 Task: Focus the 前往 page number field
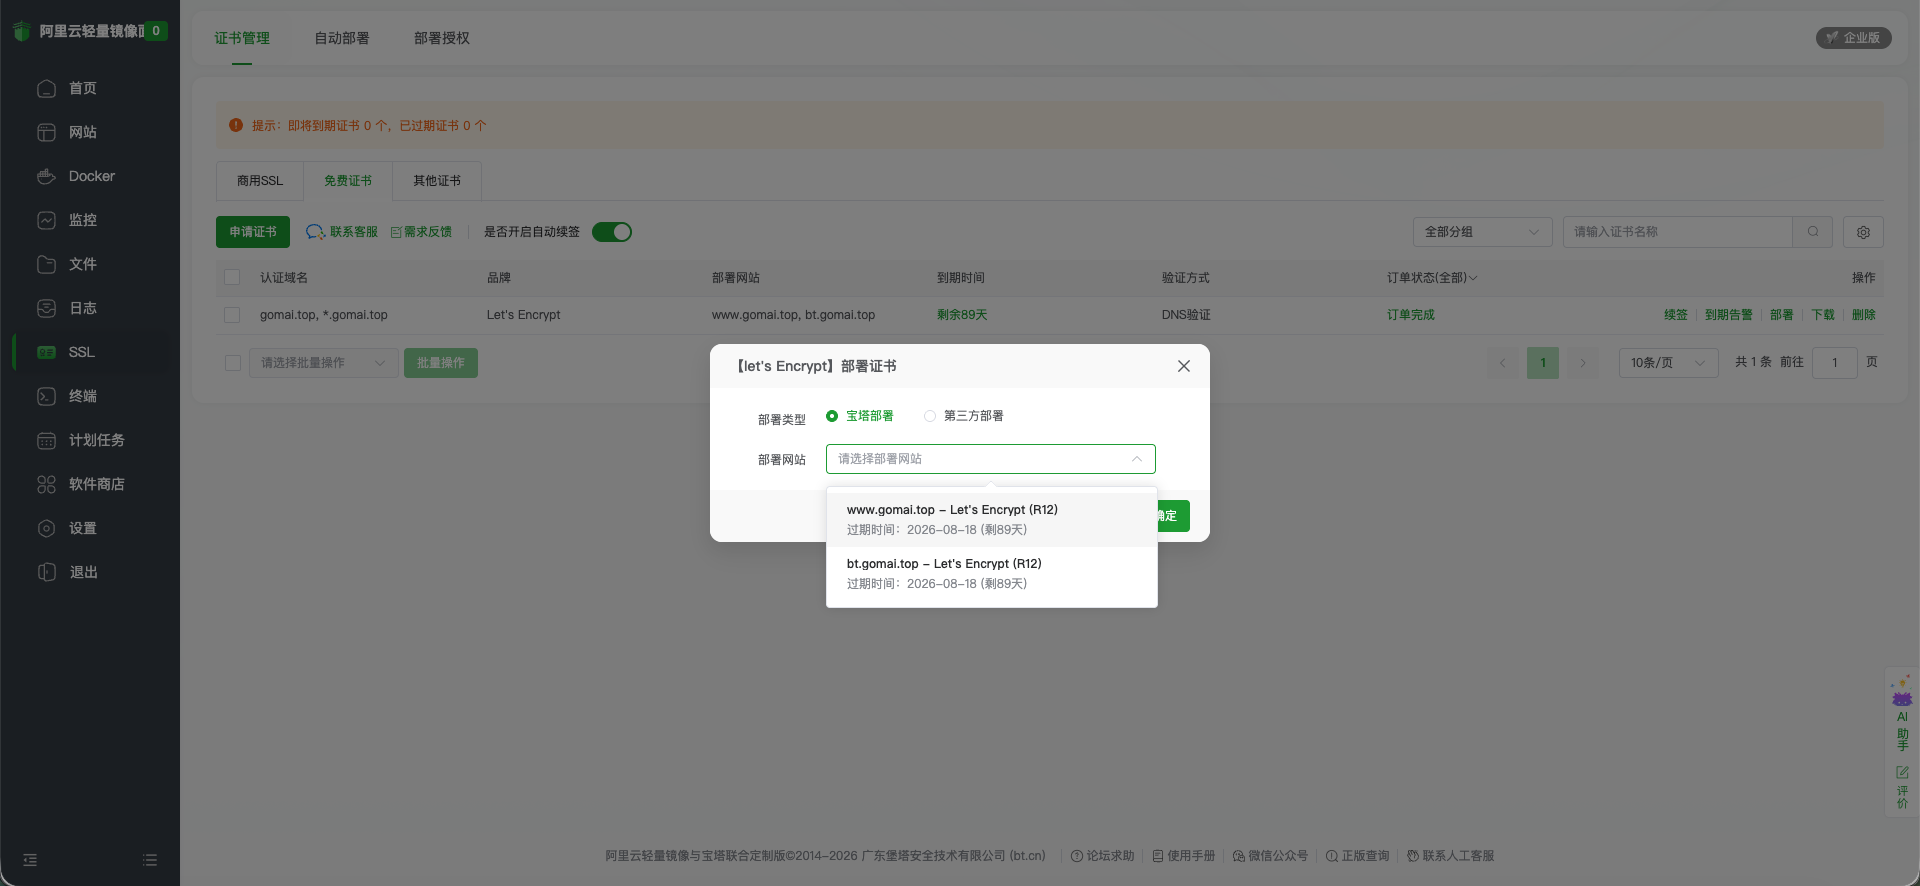coord(1835,363)
